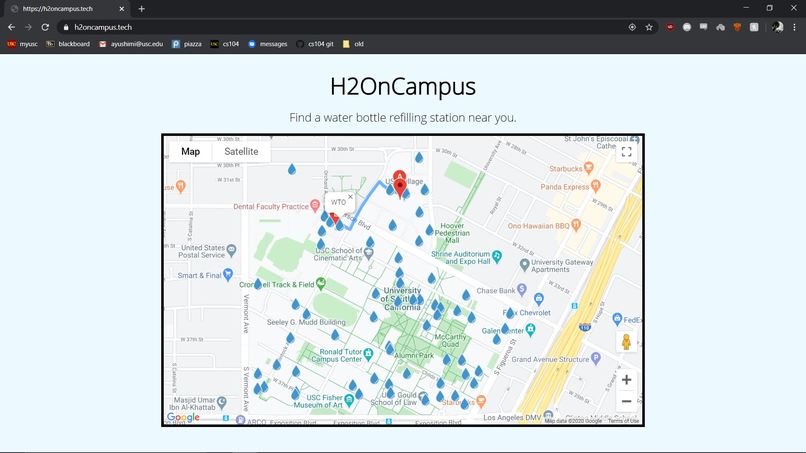806x453 pixels.
Task: Click the red A marker
Action: 399,177
